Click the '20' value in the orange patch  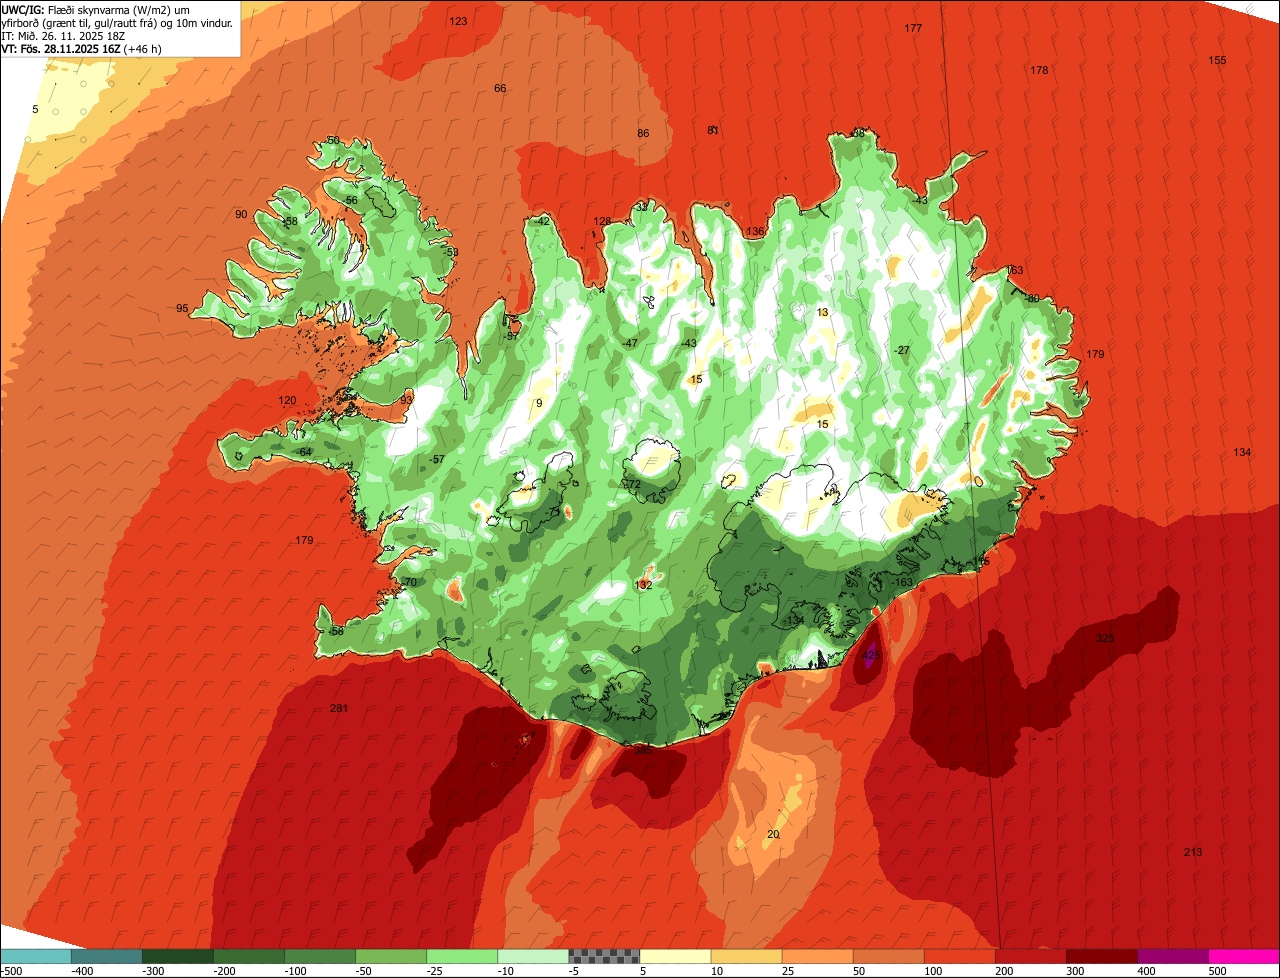[x=773, y=834]
